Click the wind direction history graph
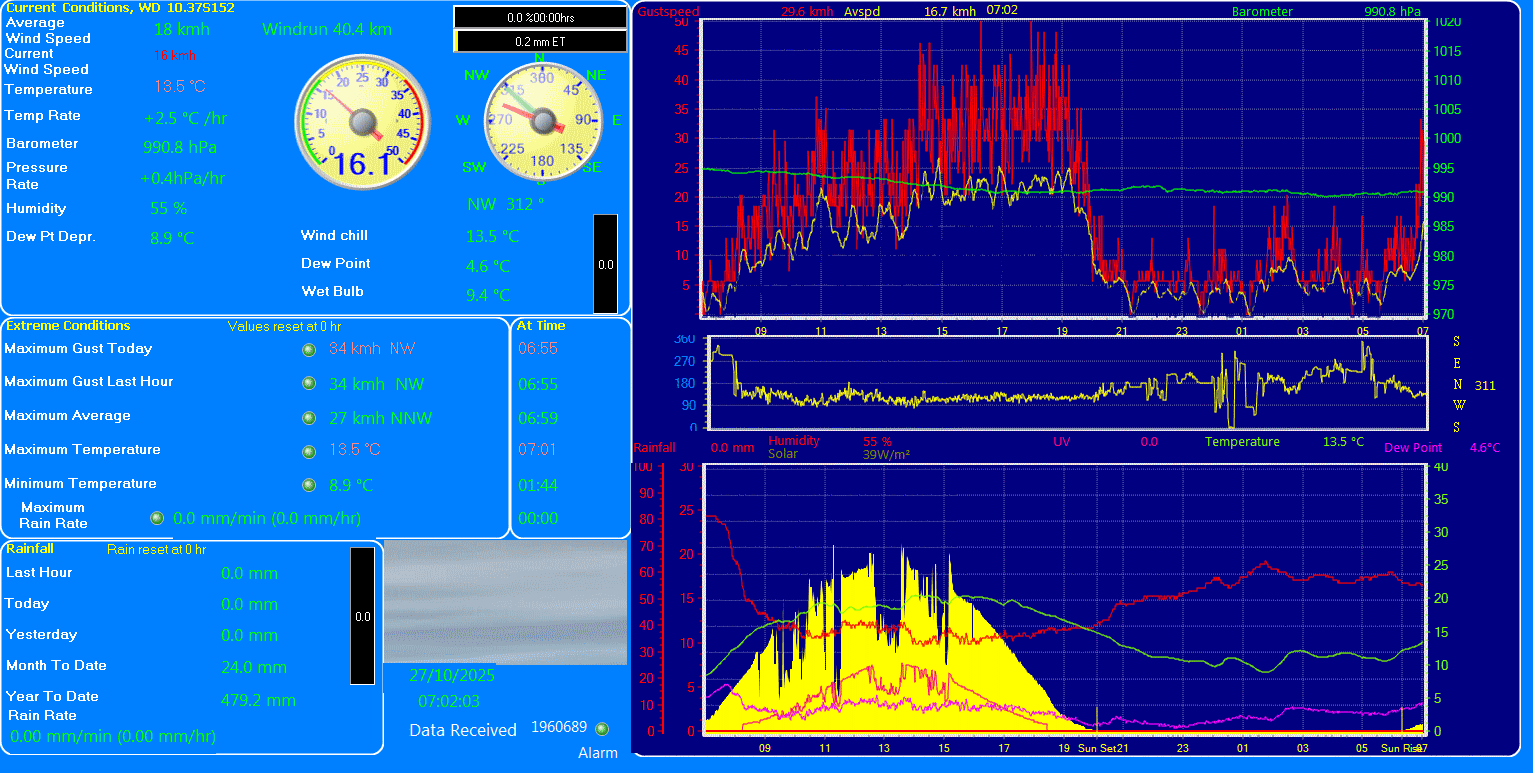The image size is (1533, 773). [x=1067, y=383]
